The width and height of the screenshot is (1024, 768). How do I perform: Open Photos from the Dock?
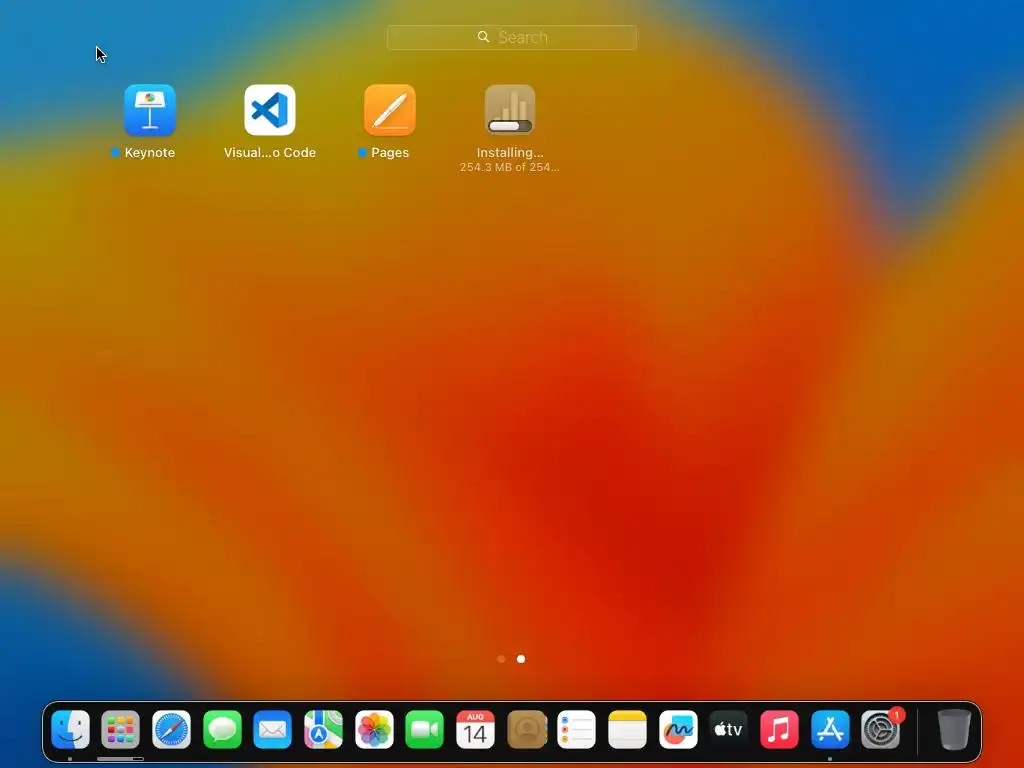pyautogui.click(x=374, y=729)
